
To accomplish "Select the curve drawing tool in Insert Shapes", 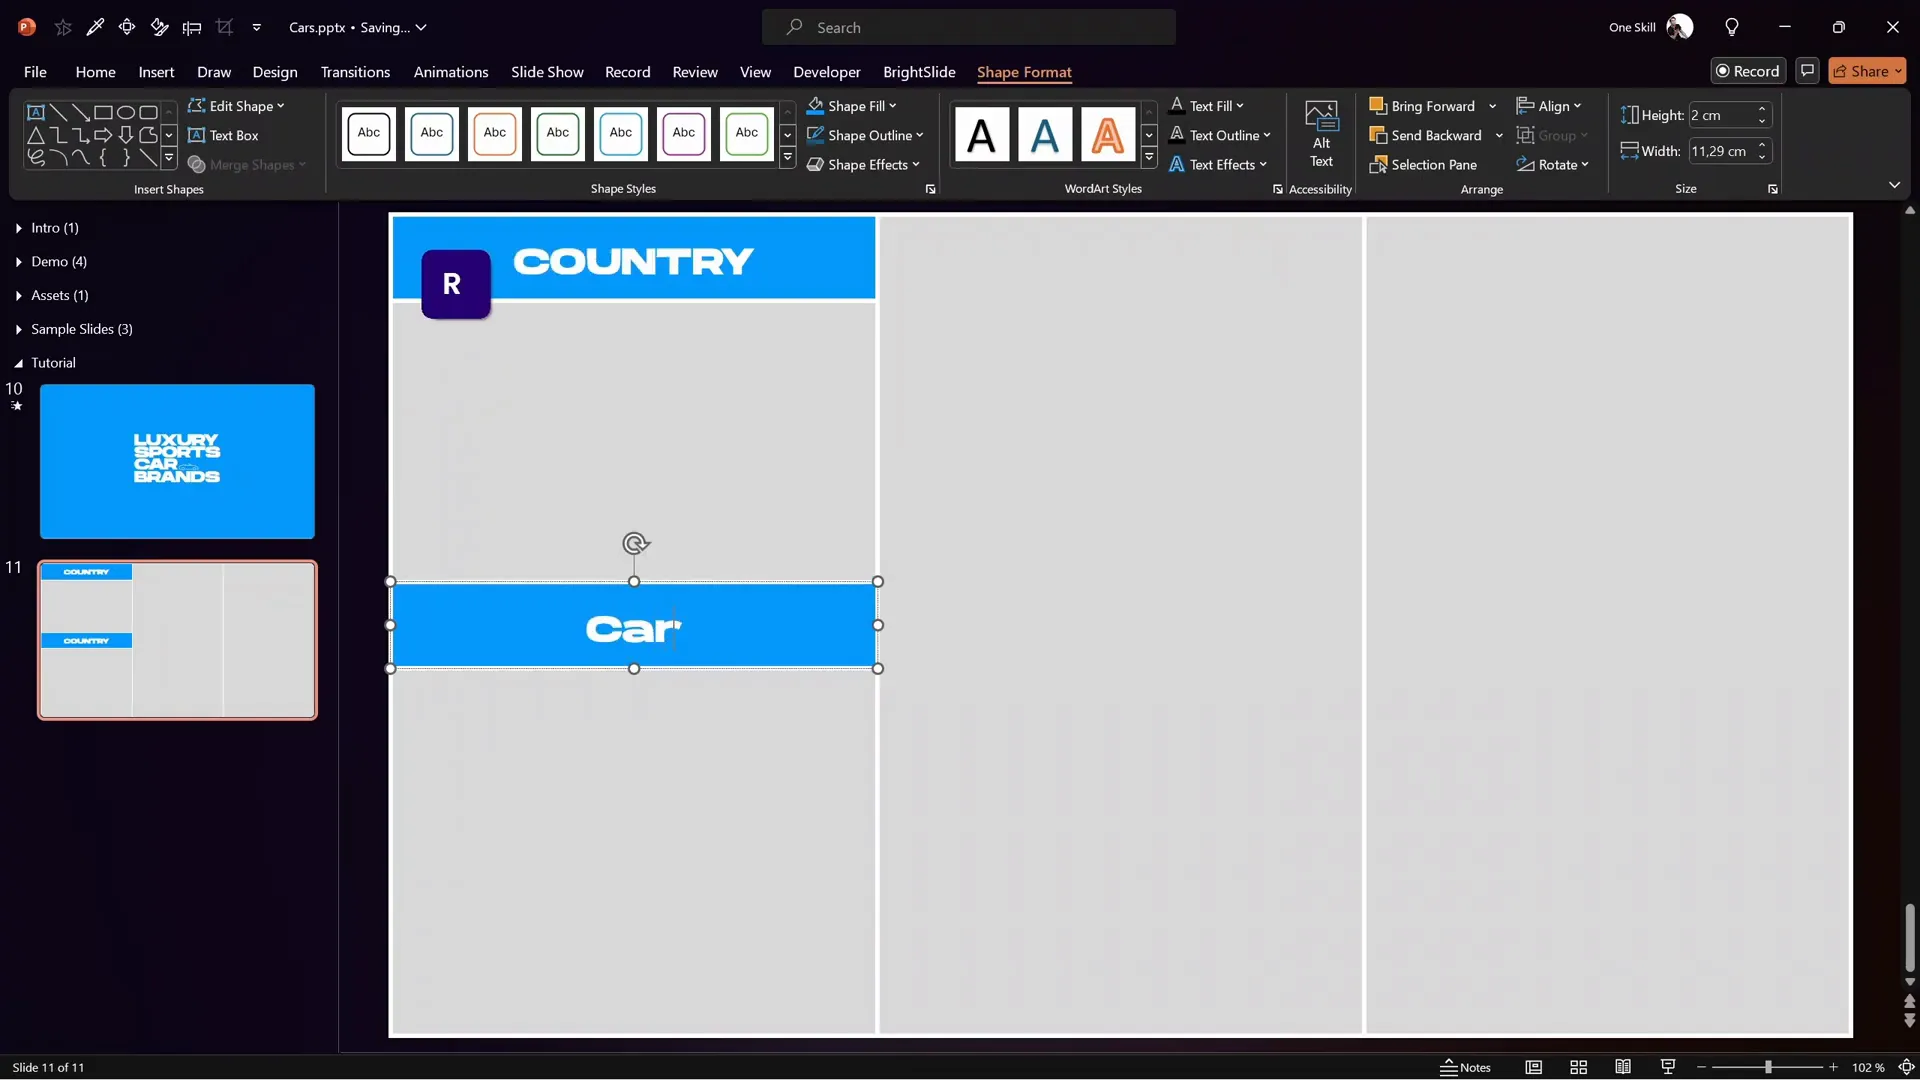I will pos(58,157).
